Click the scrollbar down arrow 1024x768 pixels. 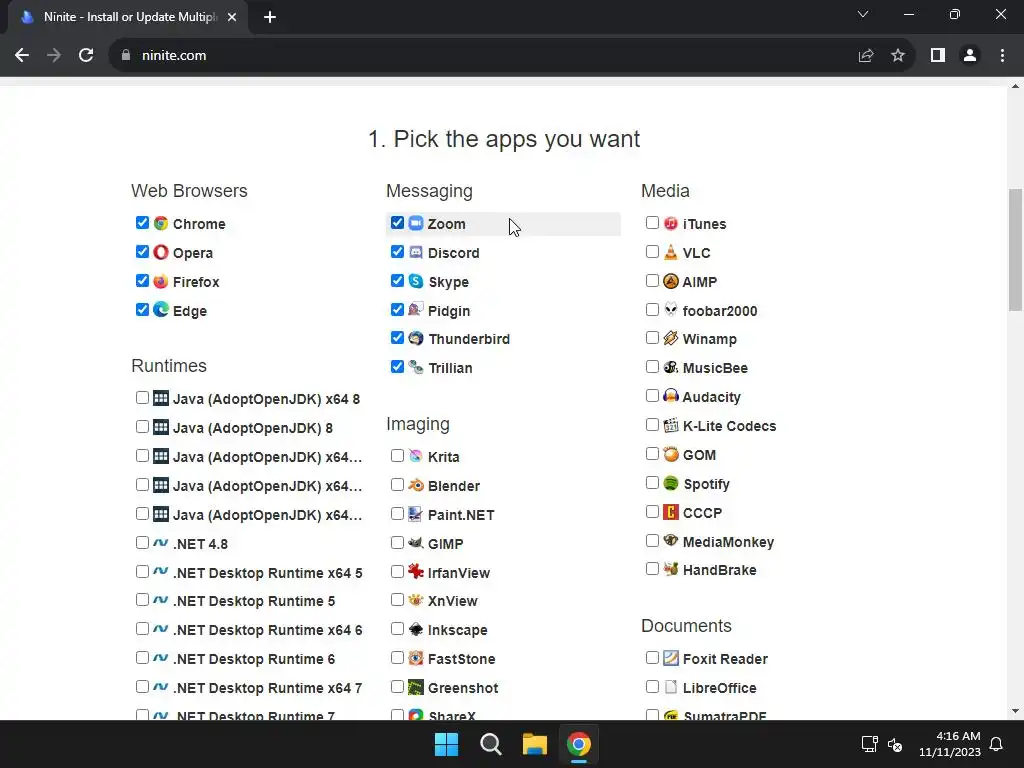[x=1015, y=711]
